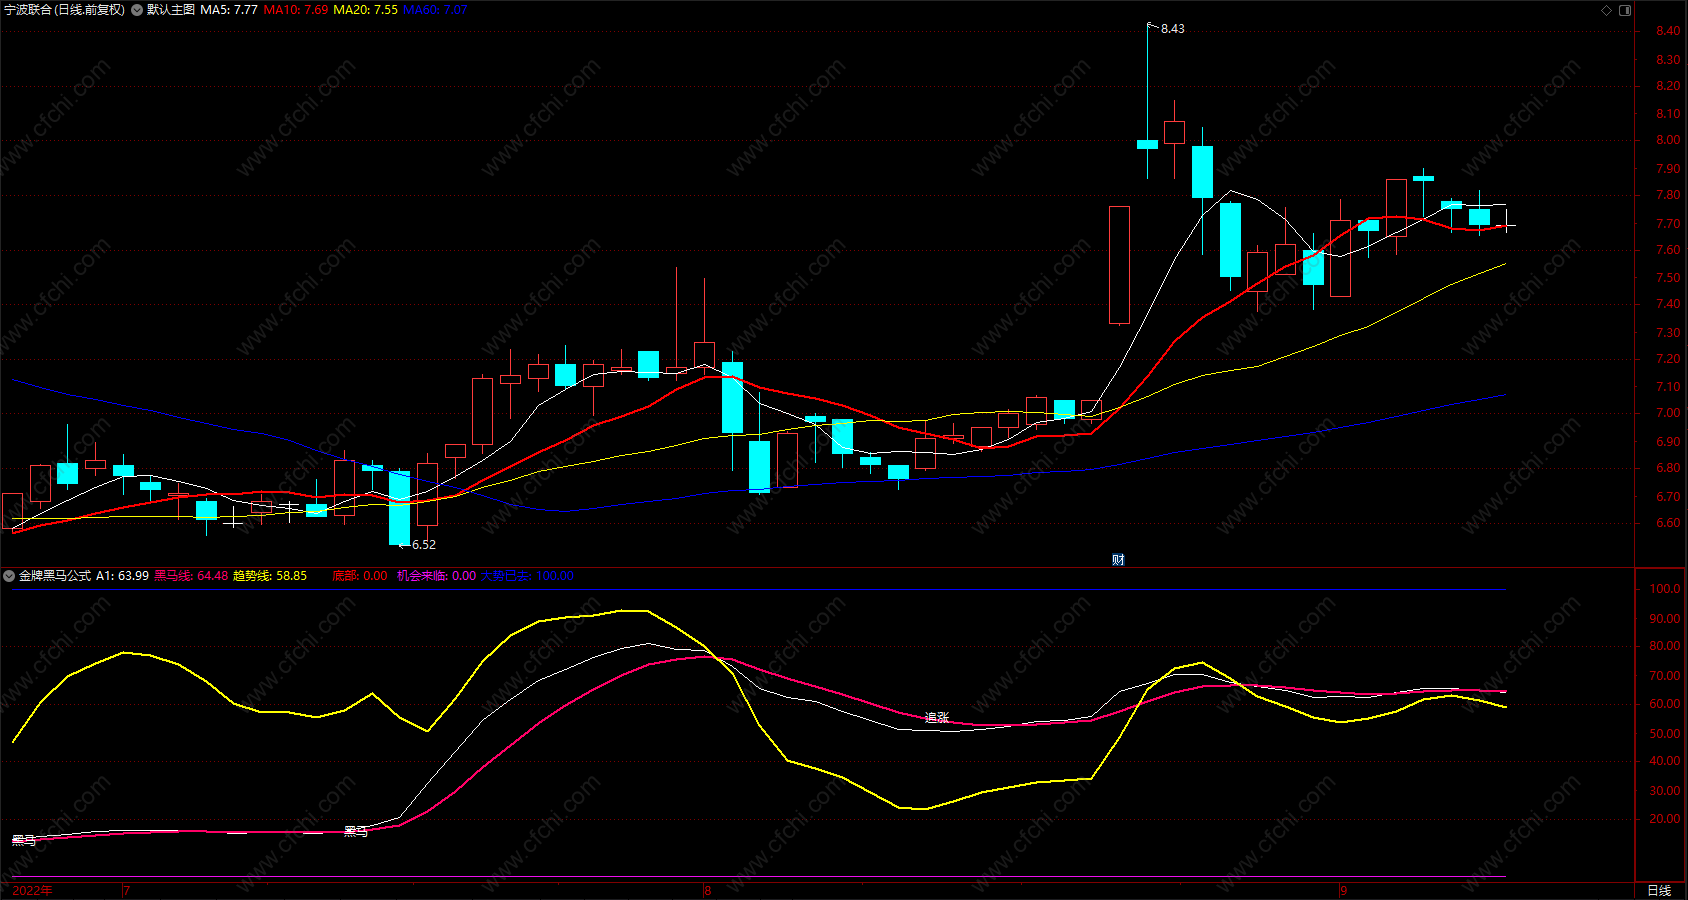1688x900 pixels.
Task: Click the MA5: 7.77 indicator value
Action: point(229,10)
